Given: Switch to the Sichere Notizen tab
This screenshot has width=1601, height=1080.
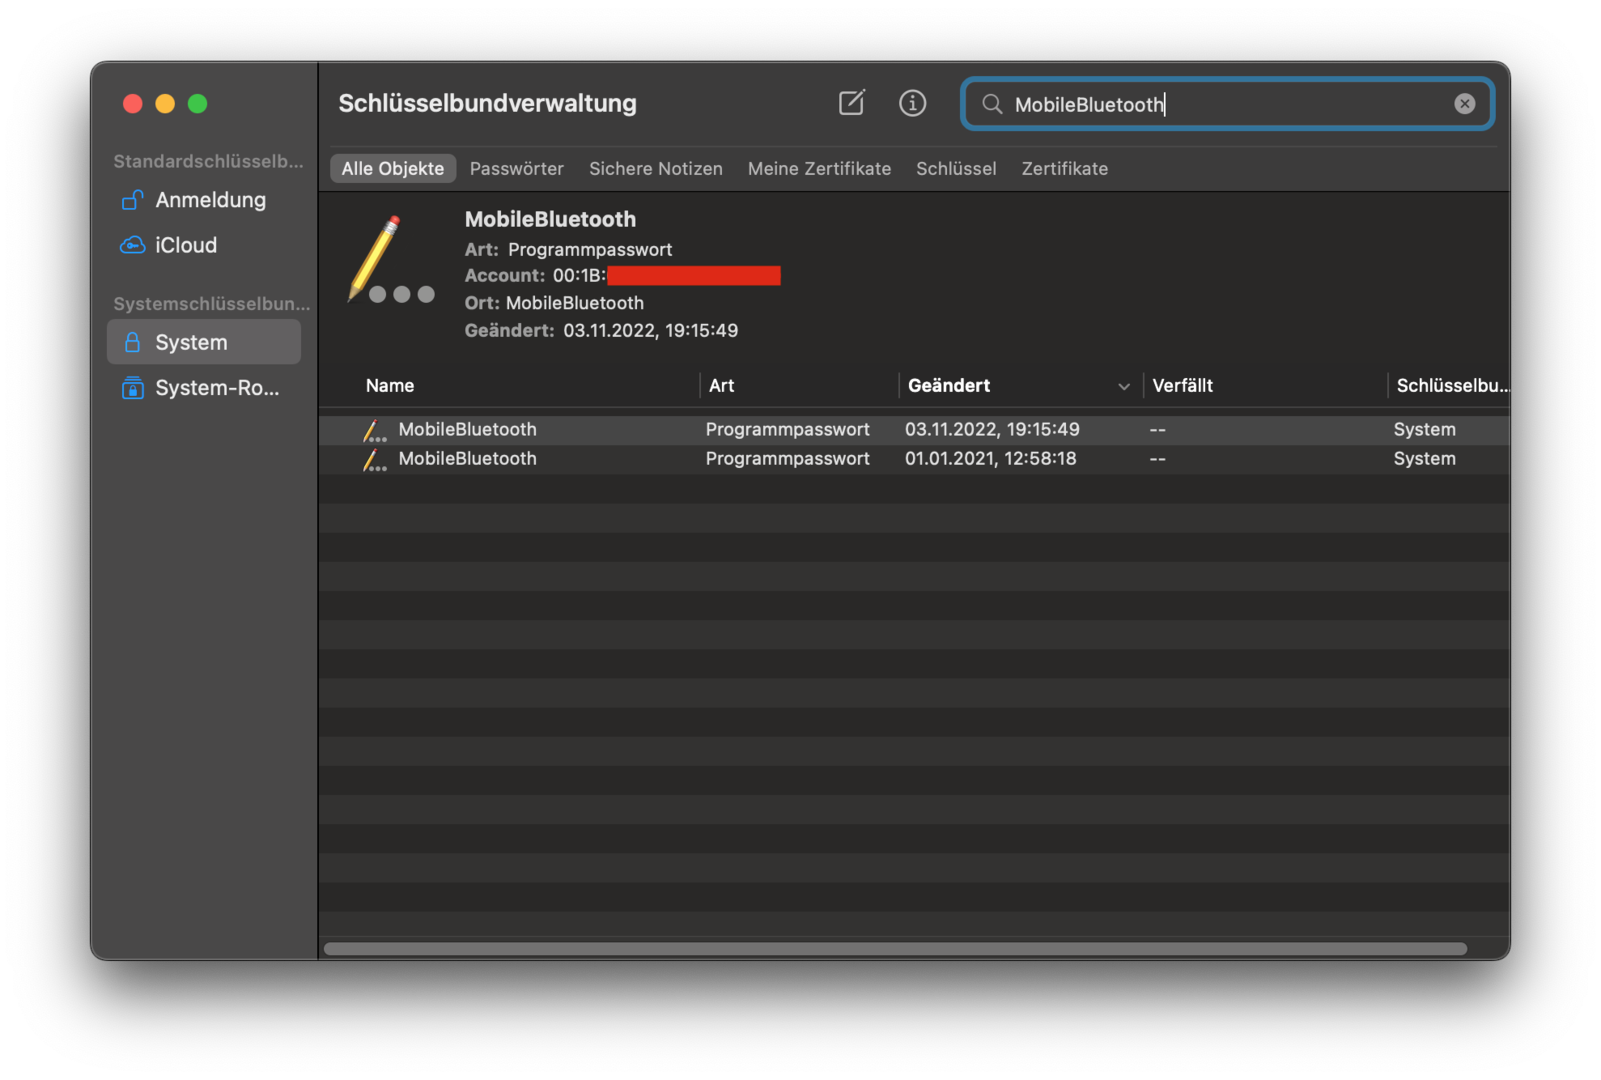Looking at the screenshot, I should (x=655, y=169).
